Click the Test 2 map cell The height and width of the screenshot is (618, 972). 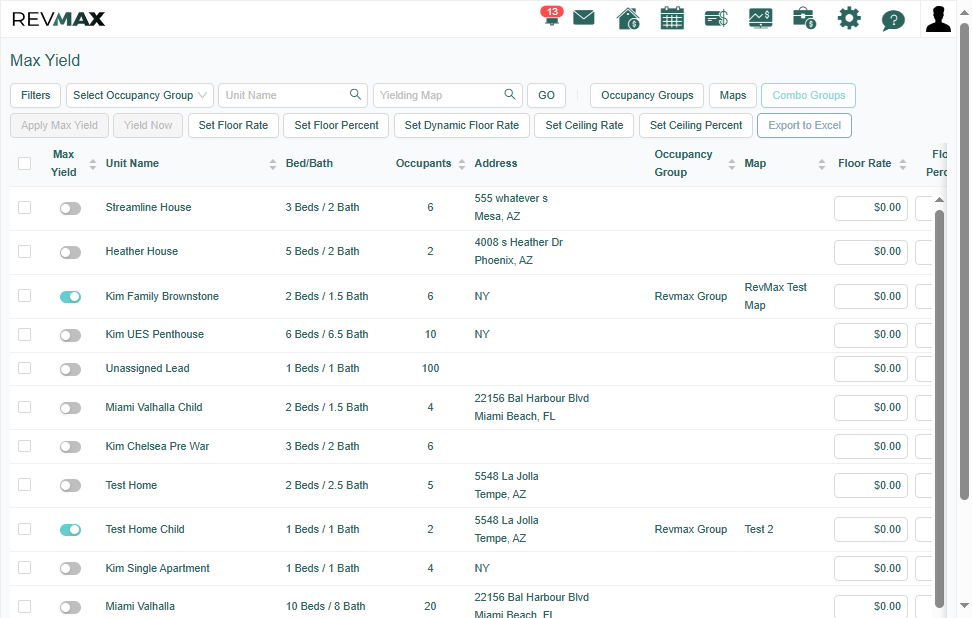point(759,529)
